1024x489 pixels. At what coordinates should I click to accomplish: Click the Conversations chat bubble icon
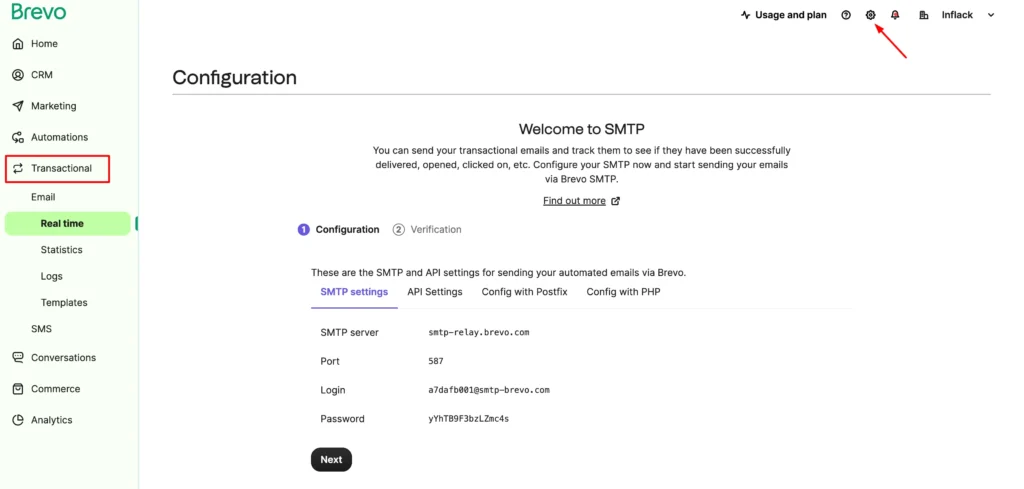tap(18, 358)
